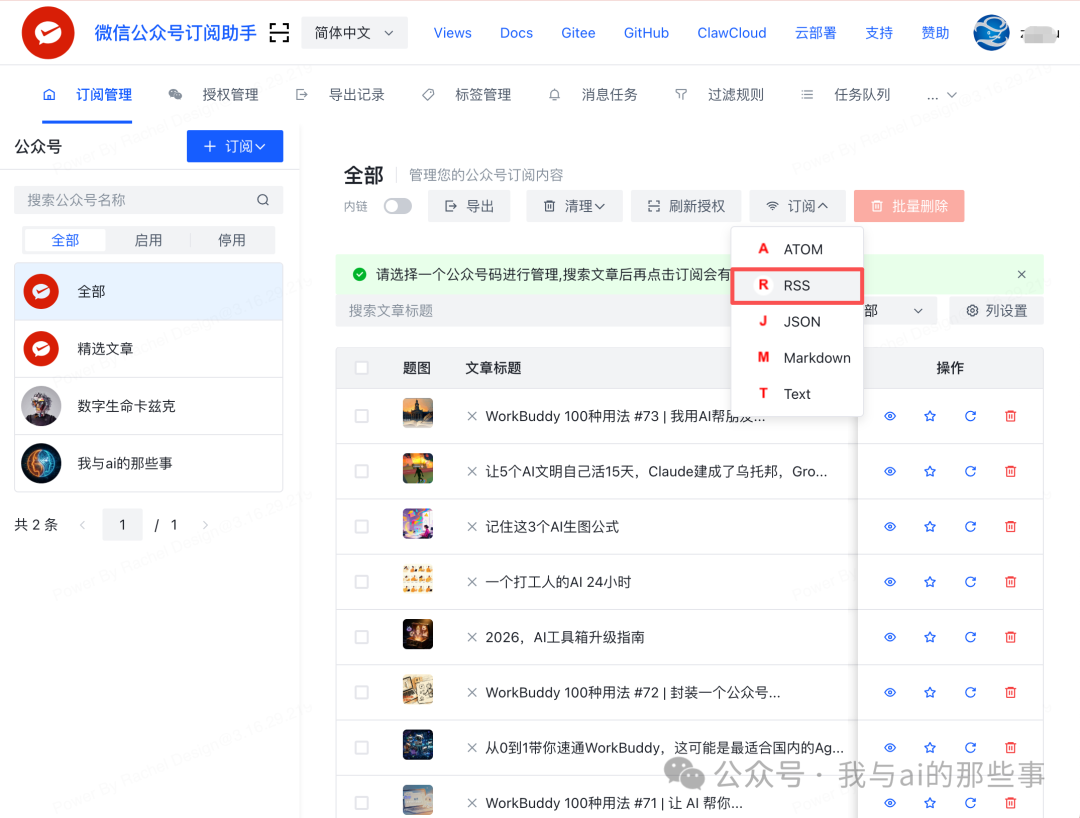Star the WorkBuddy 100种用法 #73 article
Viewport: 1080px width, 818px height.
930,416
